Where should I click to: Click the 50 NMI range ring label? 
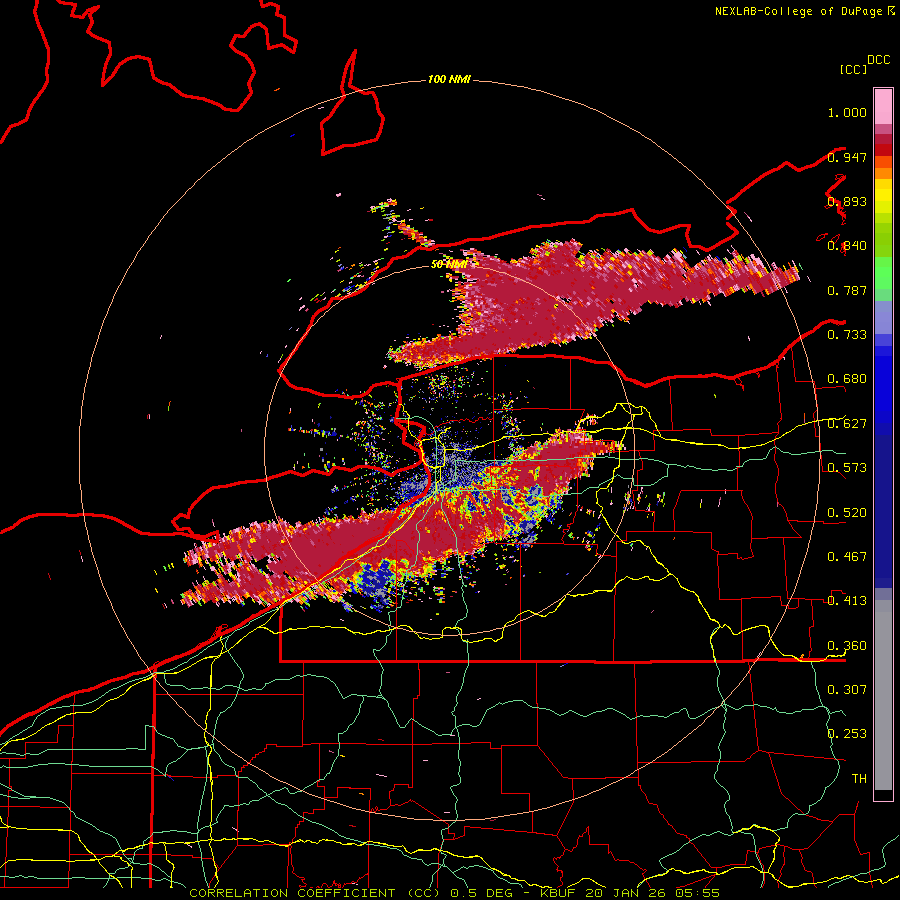pyautogui.click(x=449, y=264)
